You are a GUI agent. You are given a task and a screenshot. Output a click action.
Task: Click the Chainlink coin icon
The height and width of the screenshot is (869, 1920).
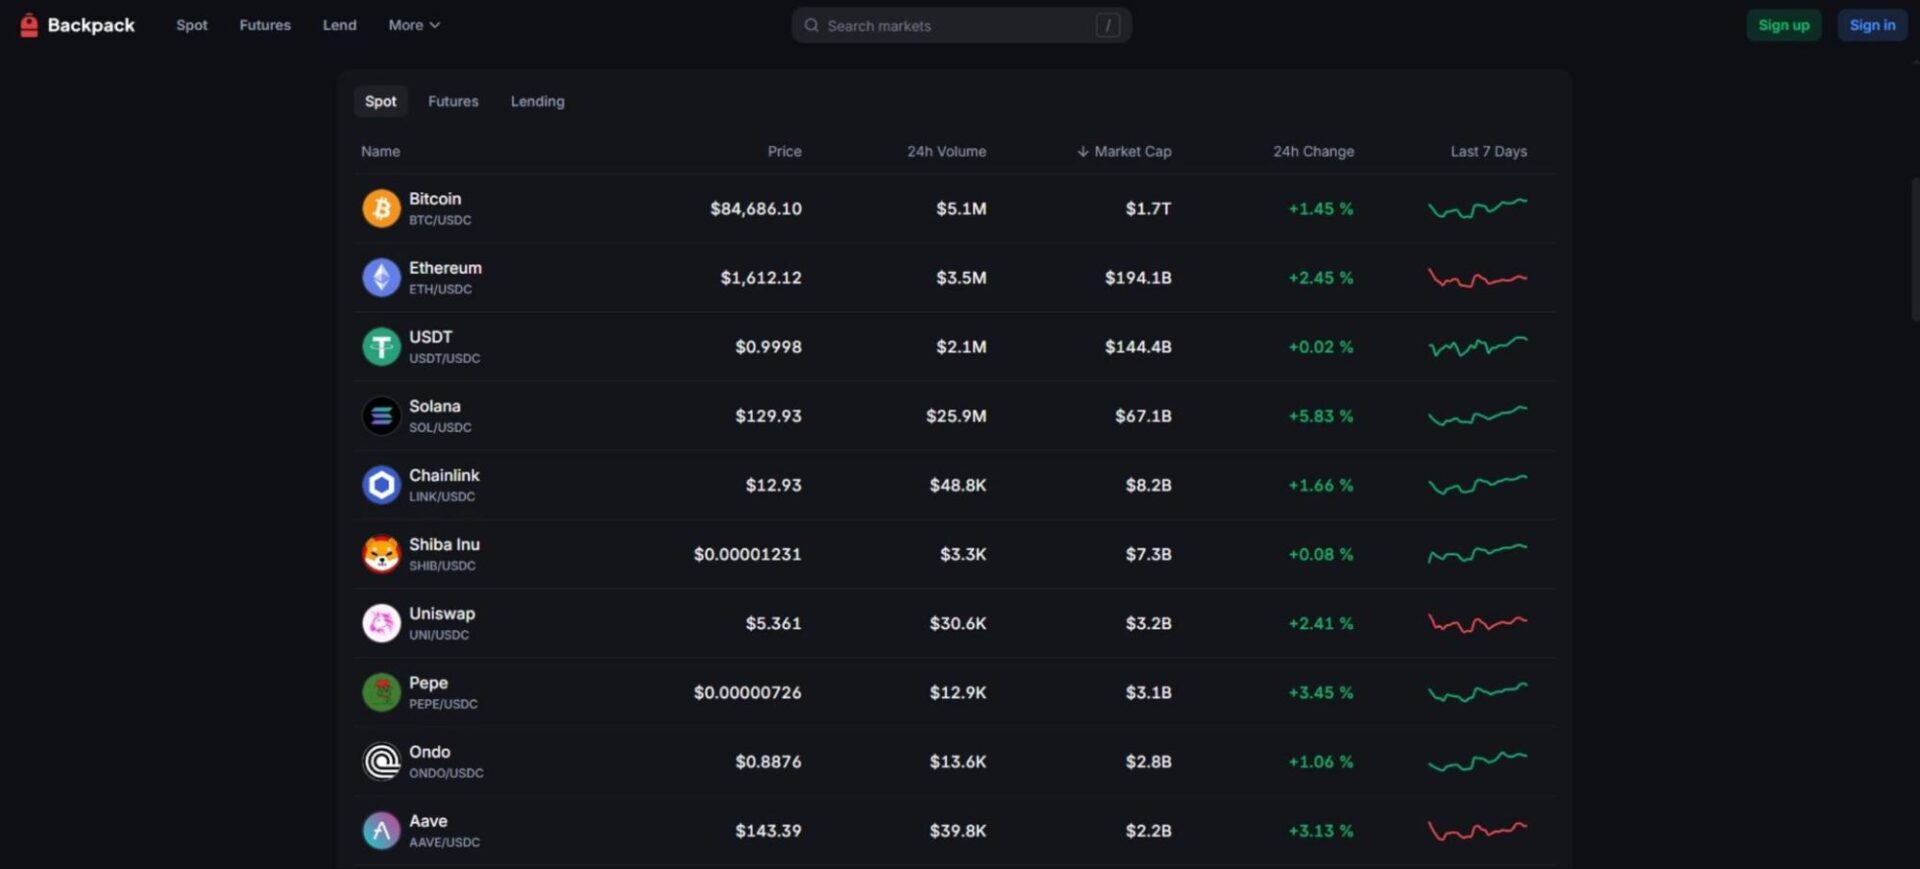381,485
